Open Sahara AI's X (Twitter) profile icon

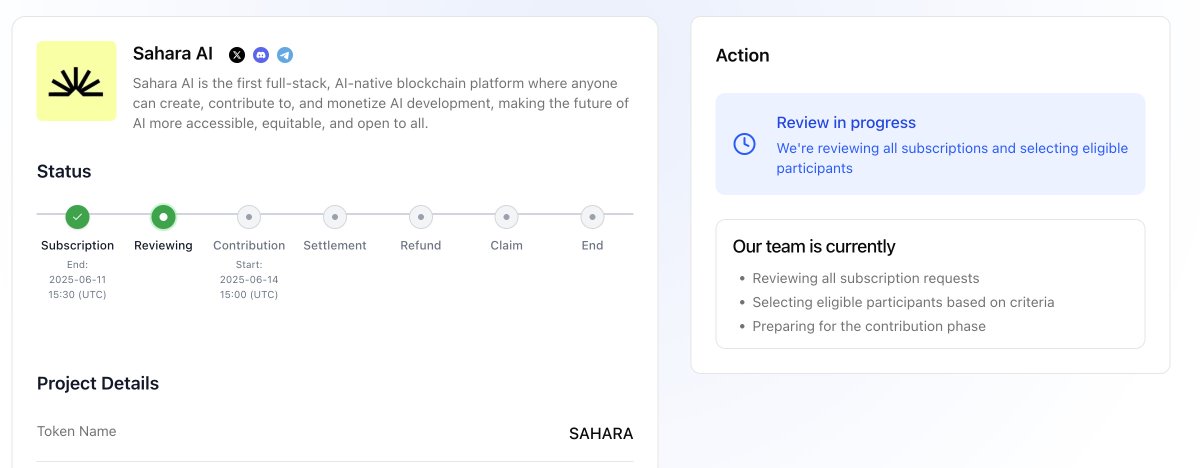click(x=237, y=55)
